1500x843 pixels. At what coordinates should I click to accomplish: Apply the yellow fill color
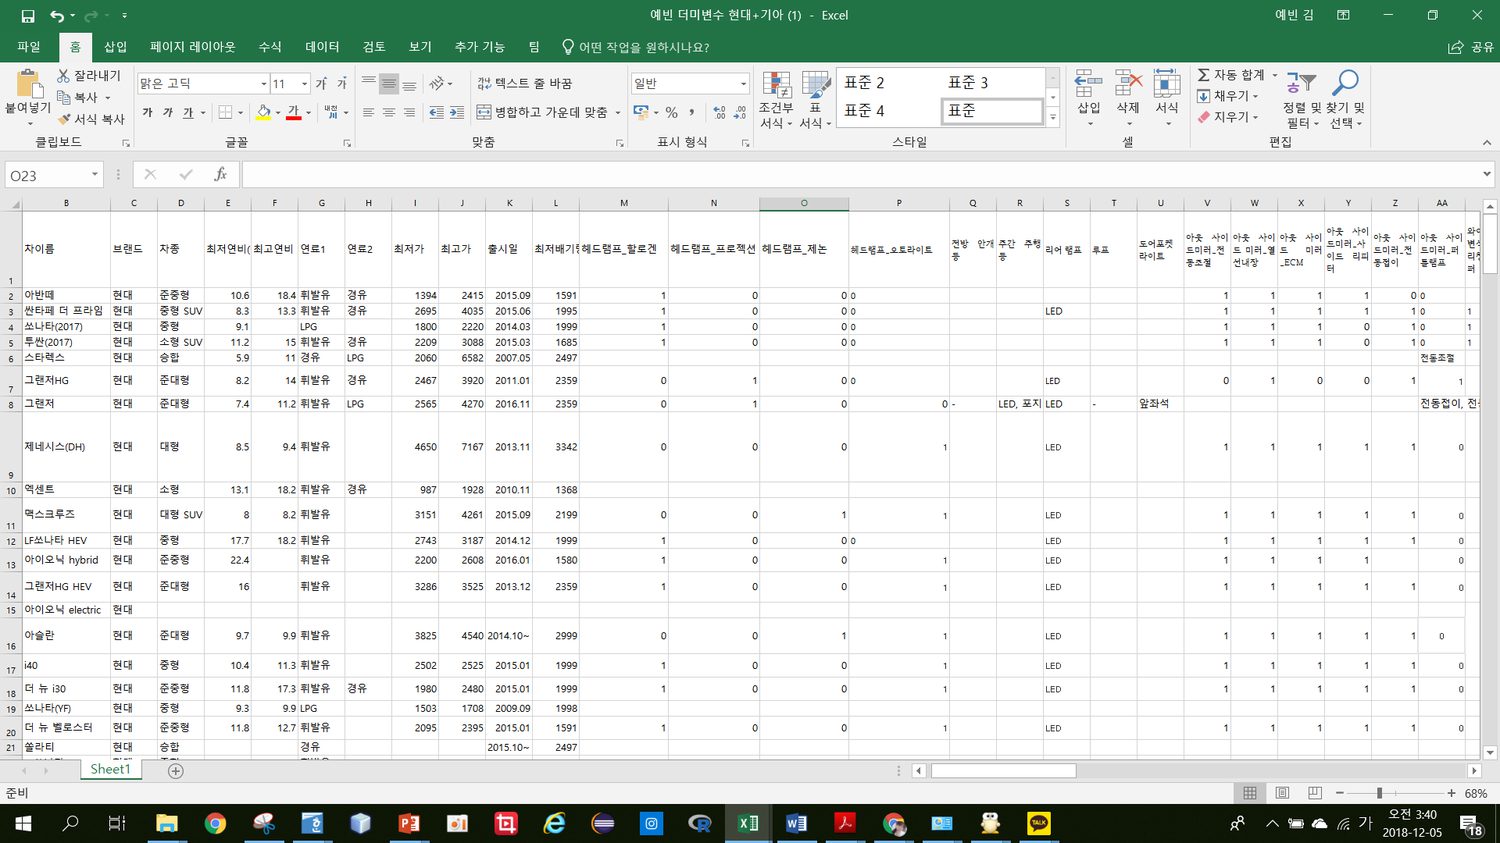(x=264, y=113)
